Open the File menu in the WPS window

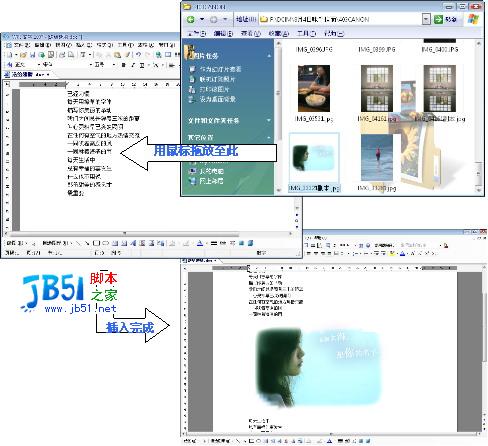(22, 45)
